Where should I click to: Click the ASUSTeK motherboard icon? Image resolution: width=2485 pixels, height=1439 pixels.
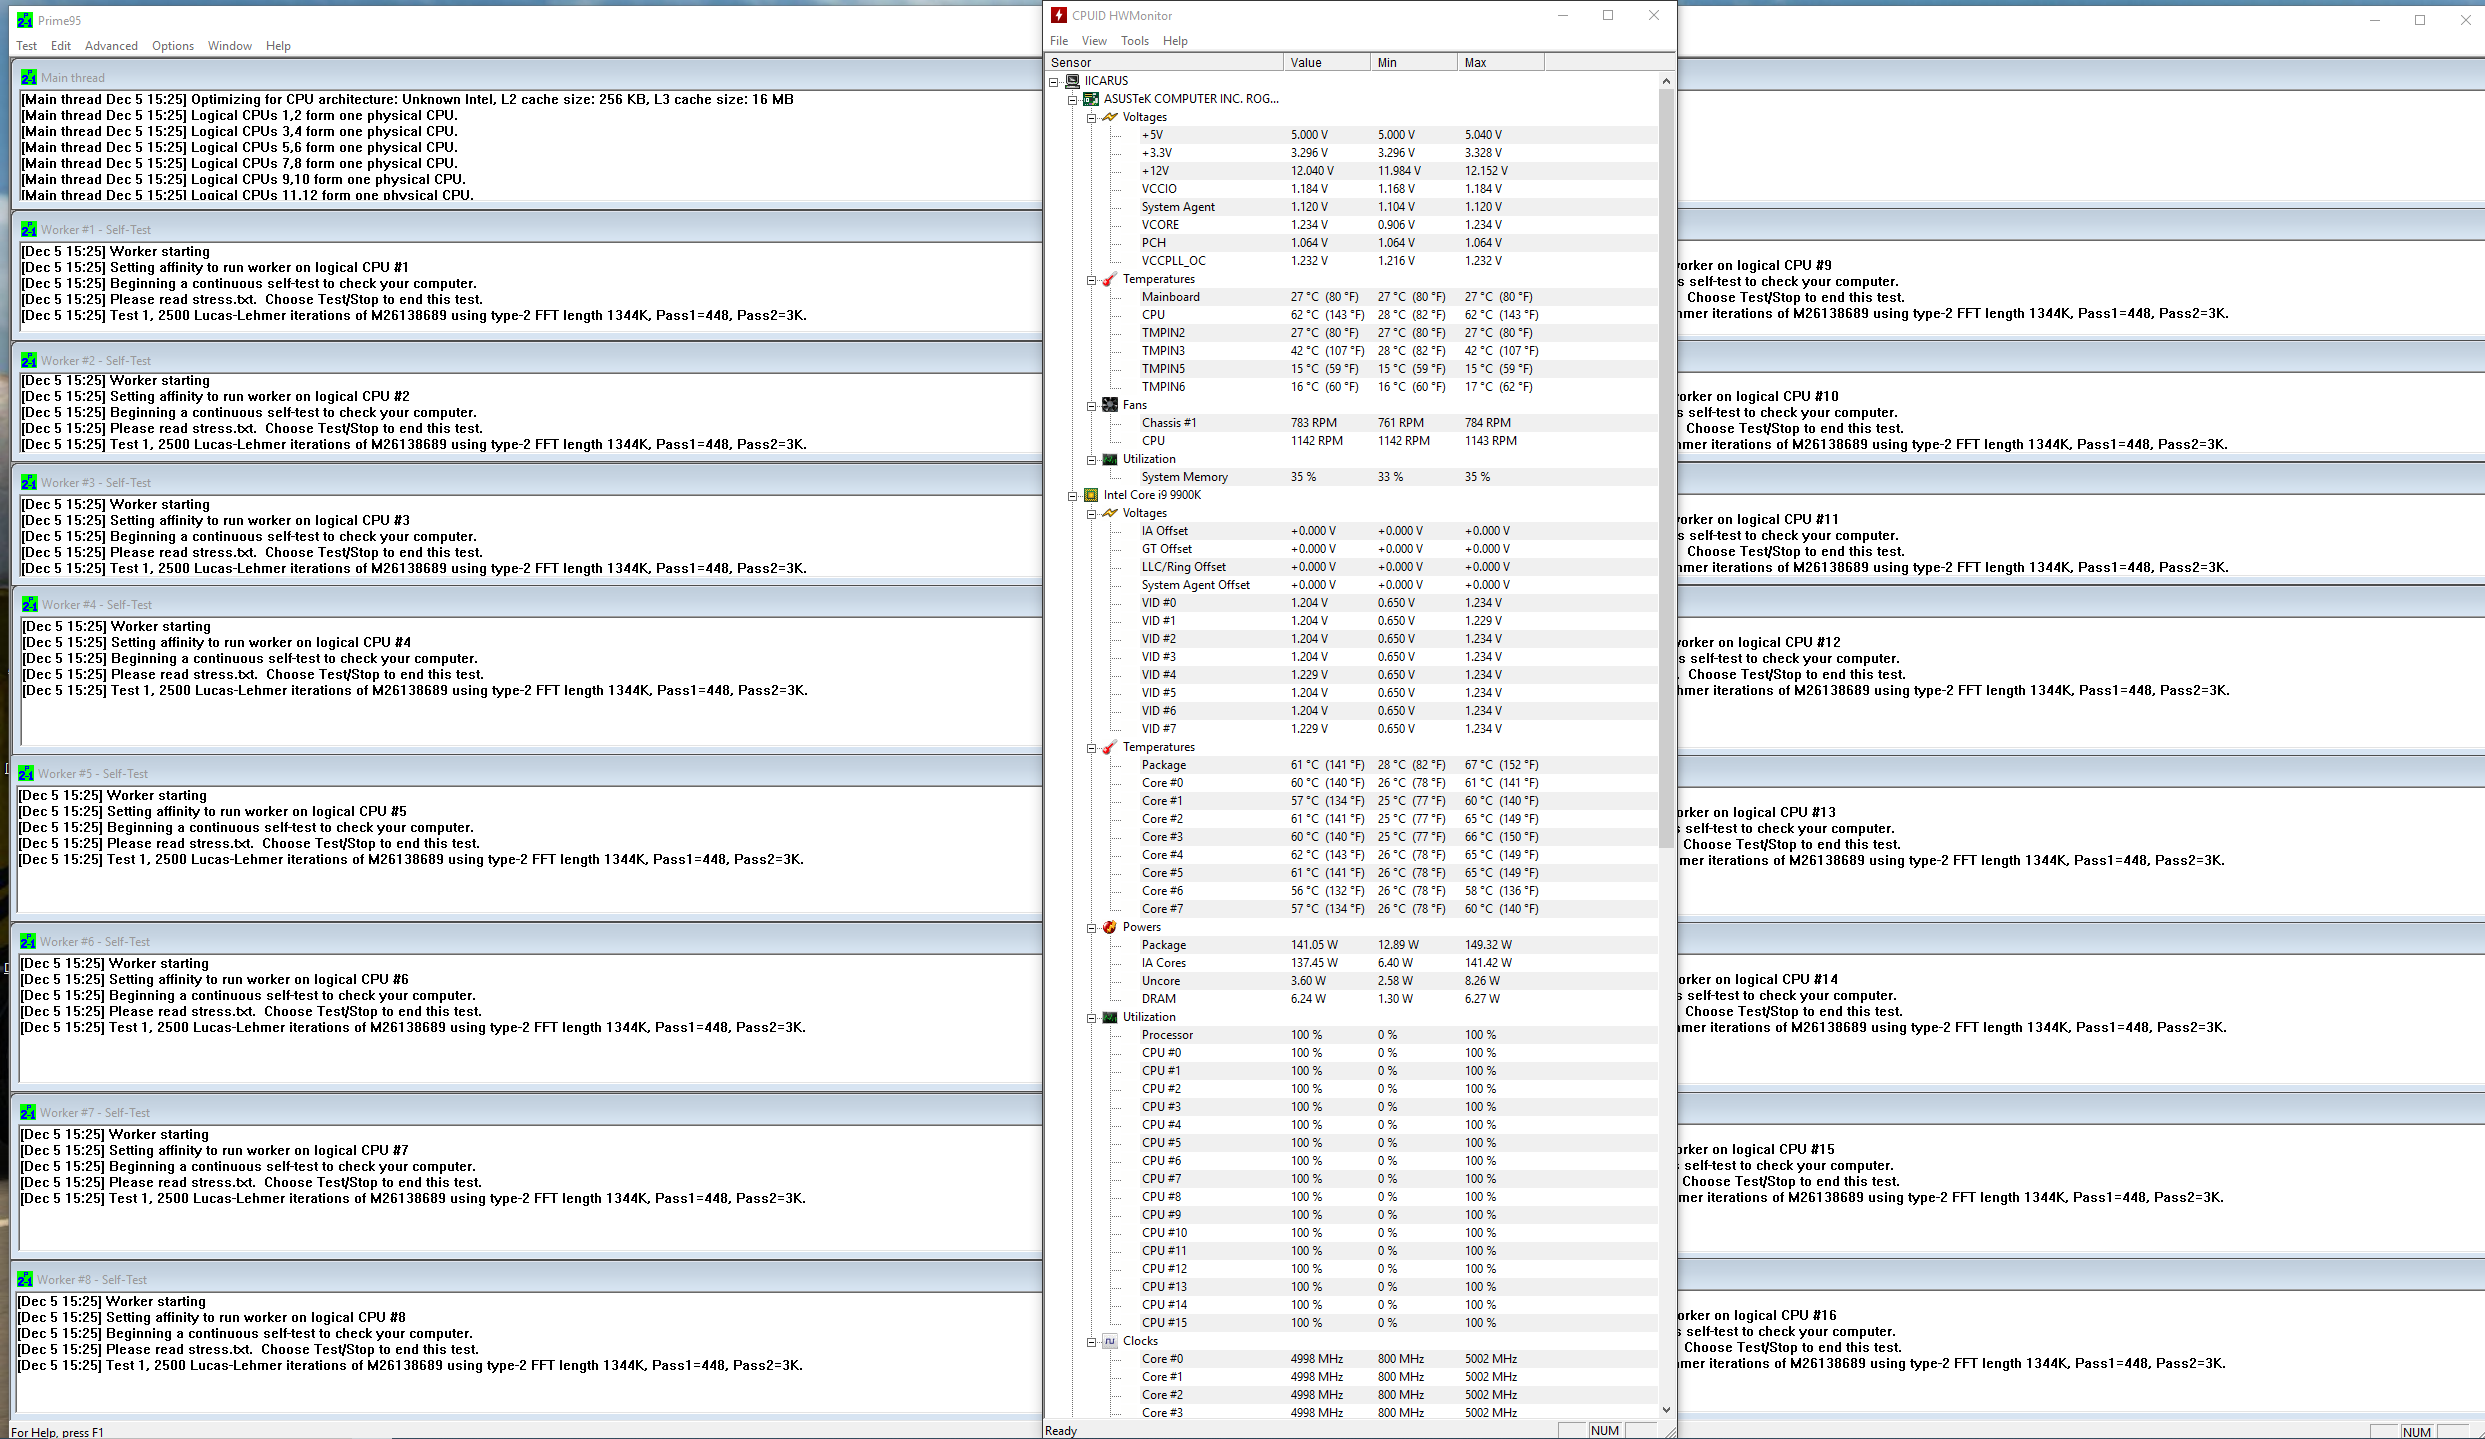pyautogui.click(x=1092, y=99)
